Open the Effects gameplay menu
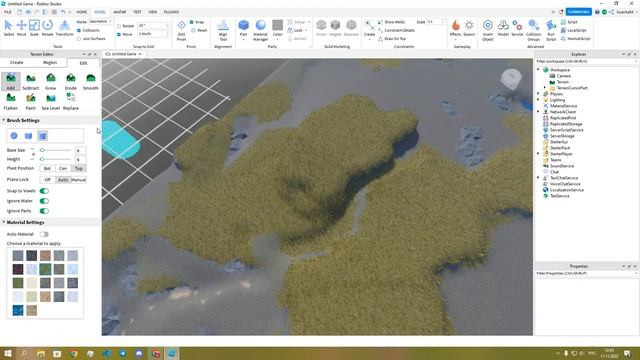 456,28
